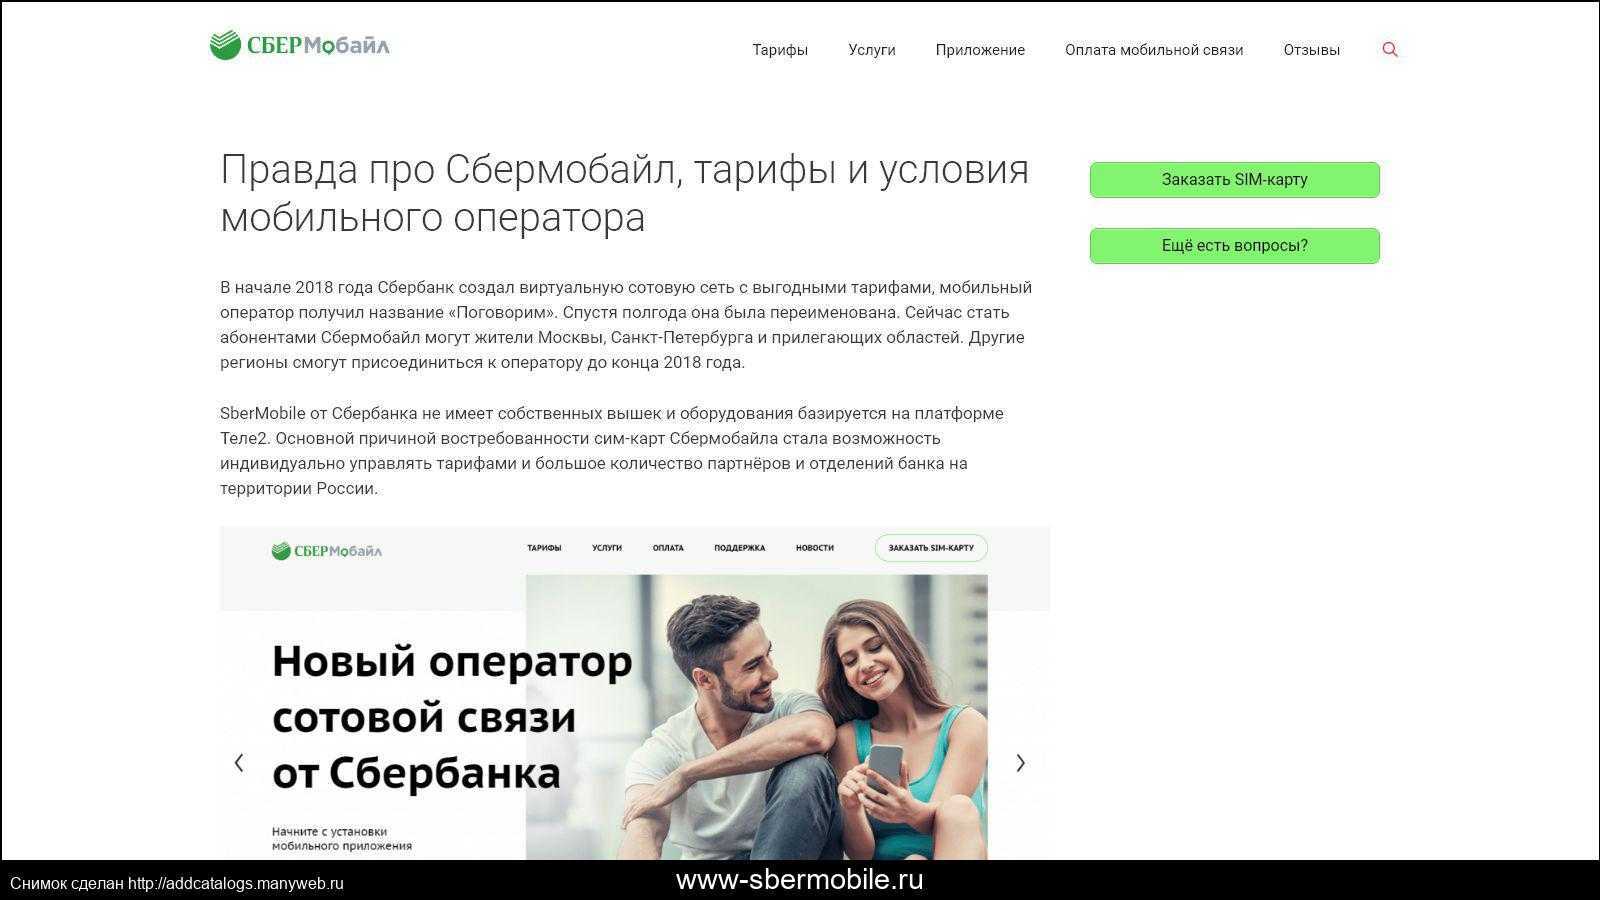Click the paragraph starting SberMobile от Сбербанка

pyautogui.click(x=612, y=451)
